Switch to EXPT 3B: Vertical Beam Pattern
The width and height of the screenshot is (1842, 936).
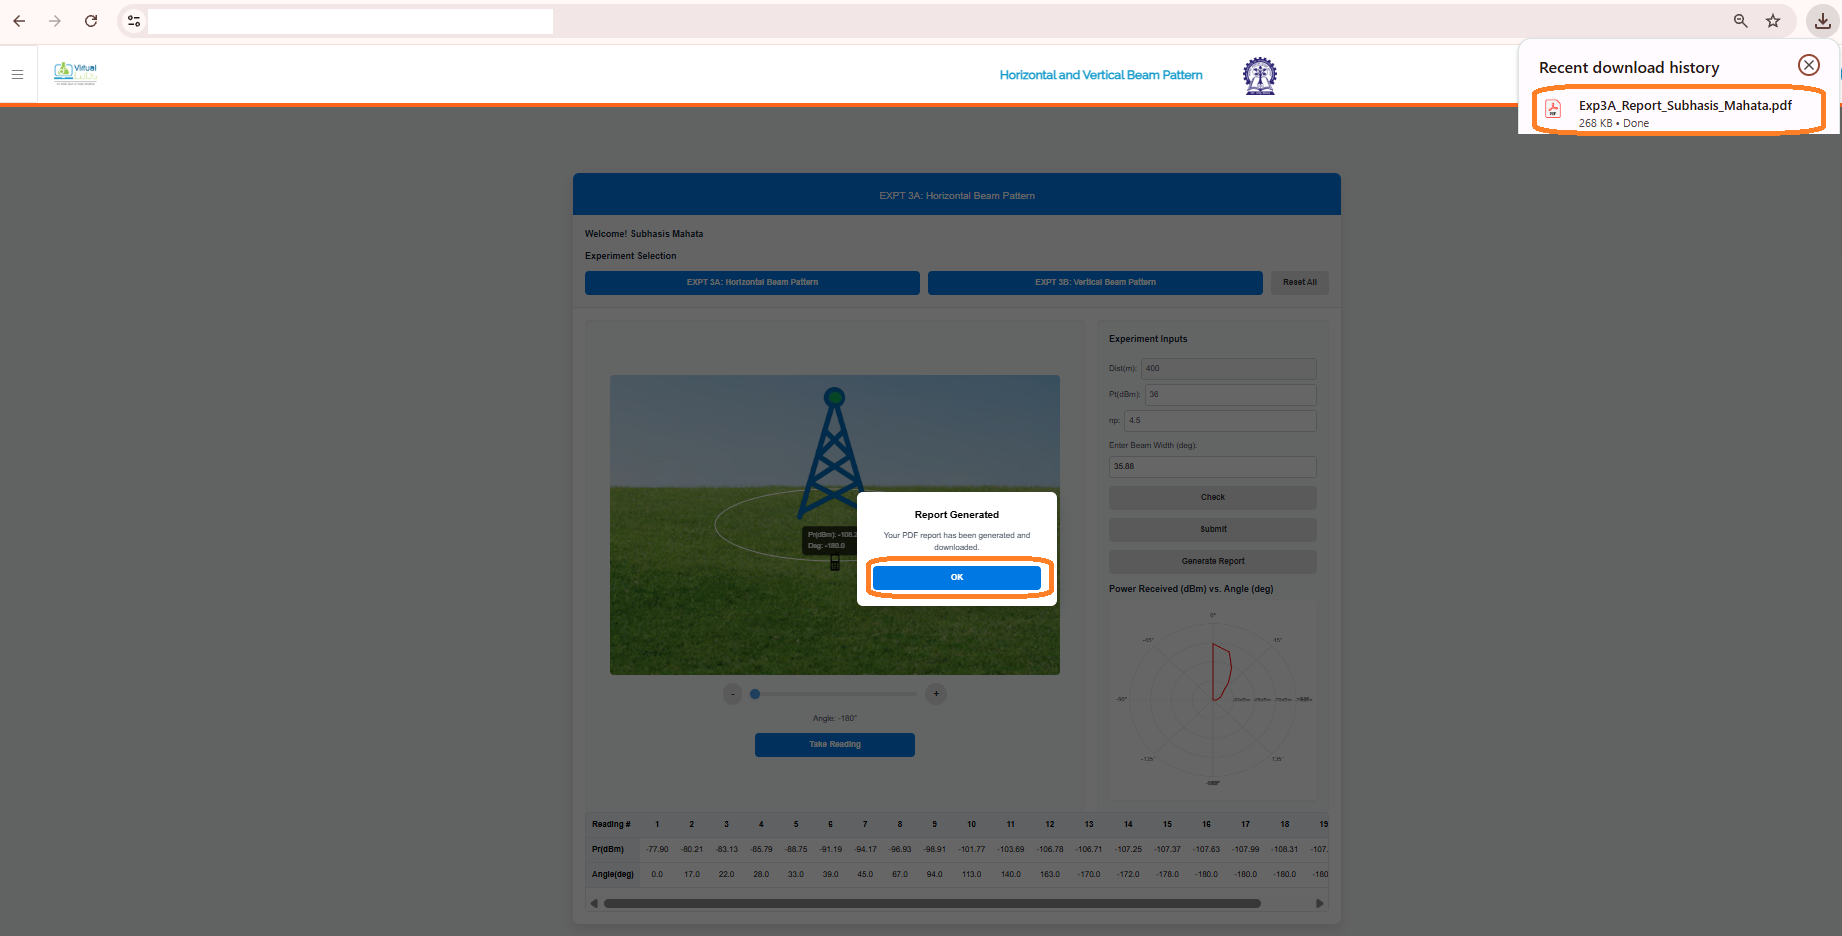point(1095,283)
